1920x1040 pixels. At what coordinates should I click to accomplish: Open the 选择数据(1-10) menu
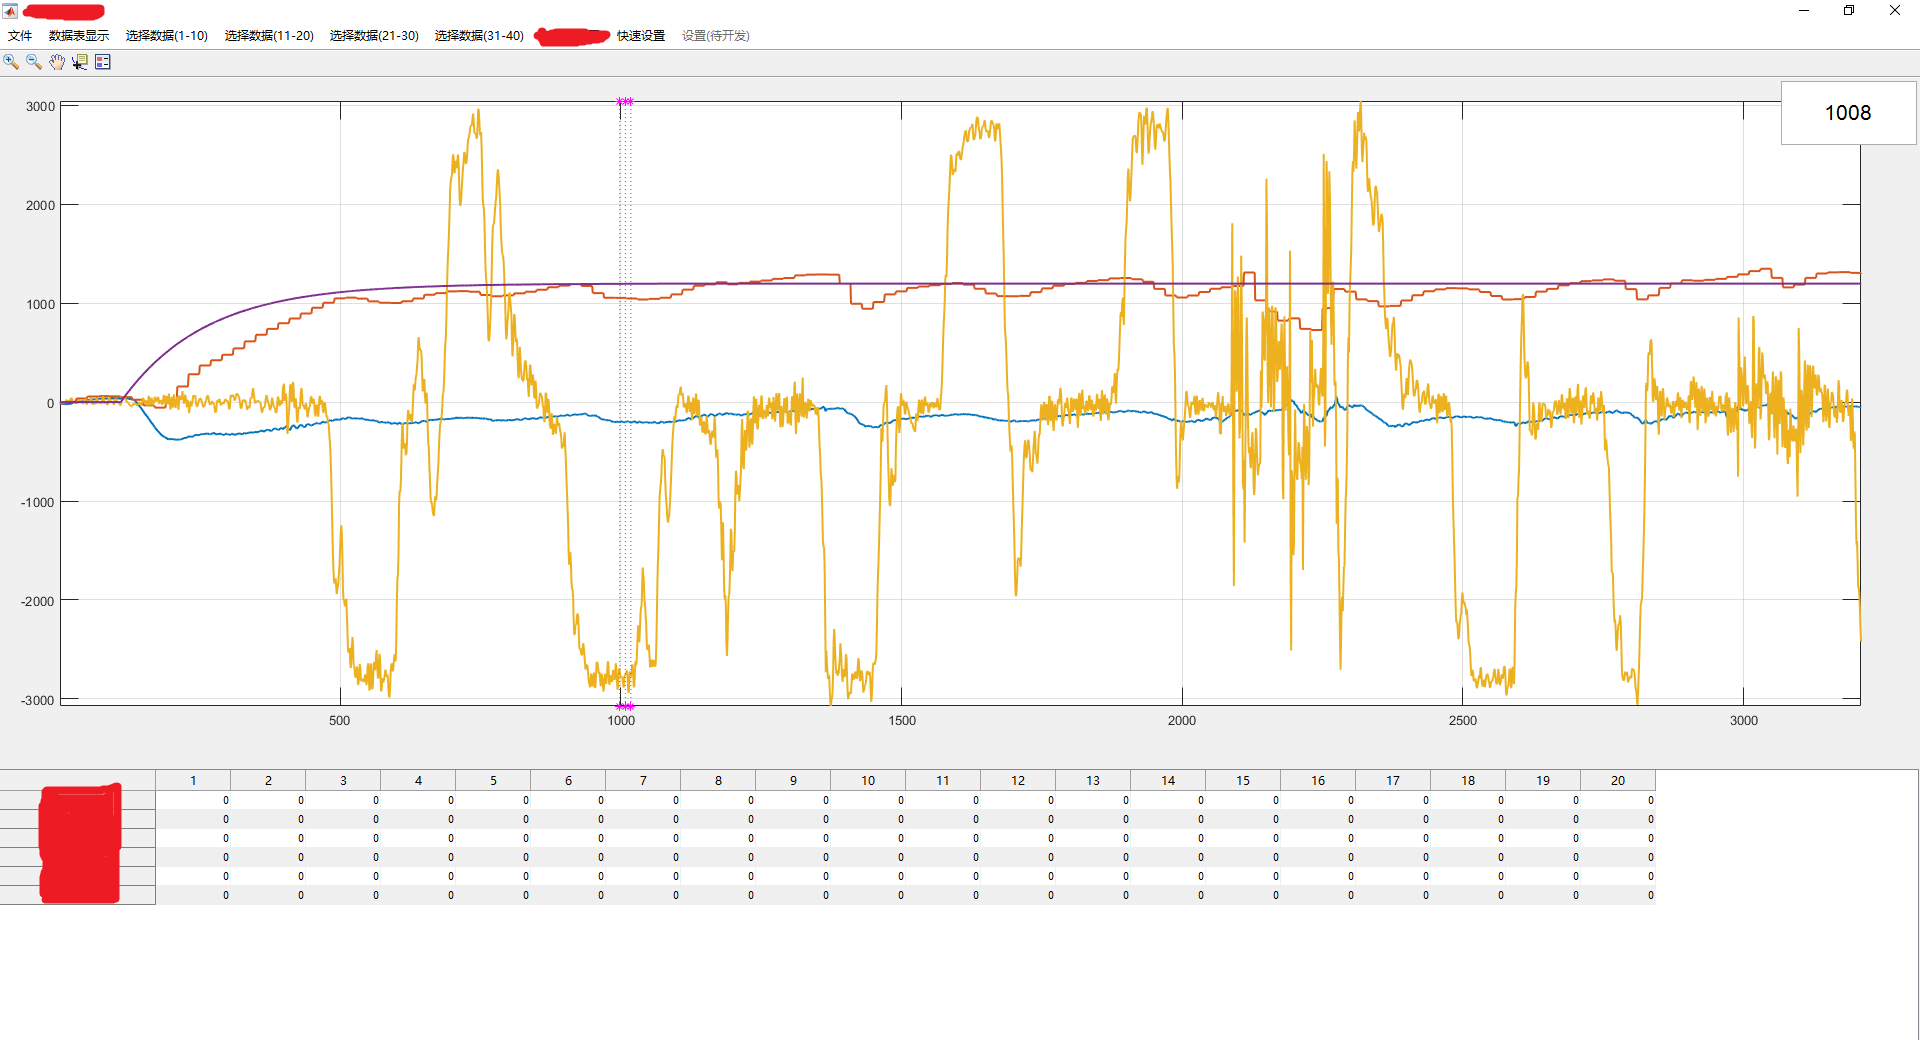pyautogui.click(x=167, y=36)
